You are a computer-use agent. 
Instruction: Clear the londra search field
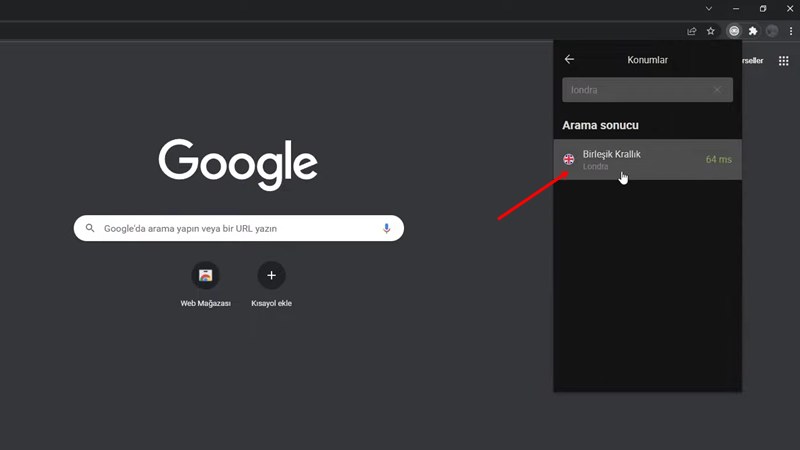point(717,90)
